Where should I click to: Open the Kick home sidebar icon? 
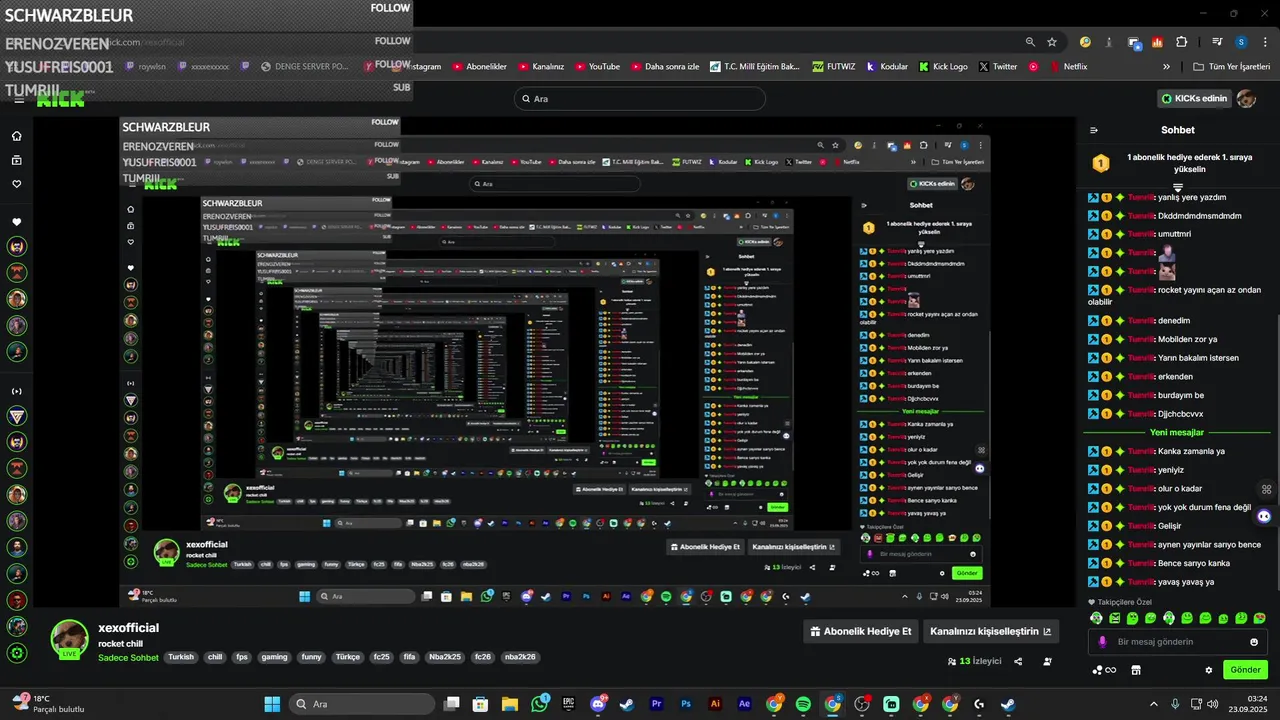pyautogui.click(x=16, y=136)
